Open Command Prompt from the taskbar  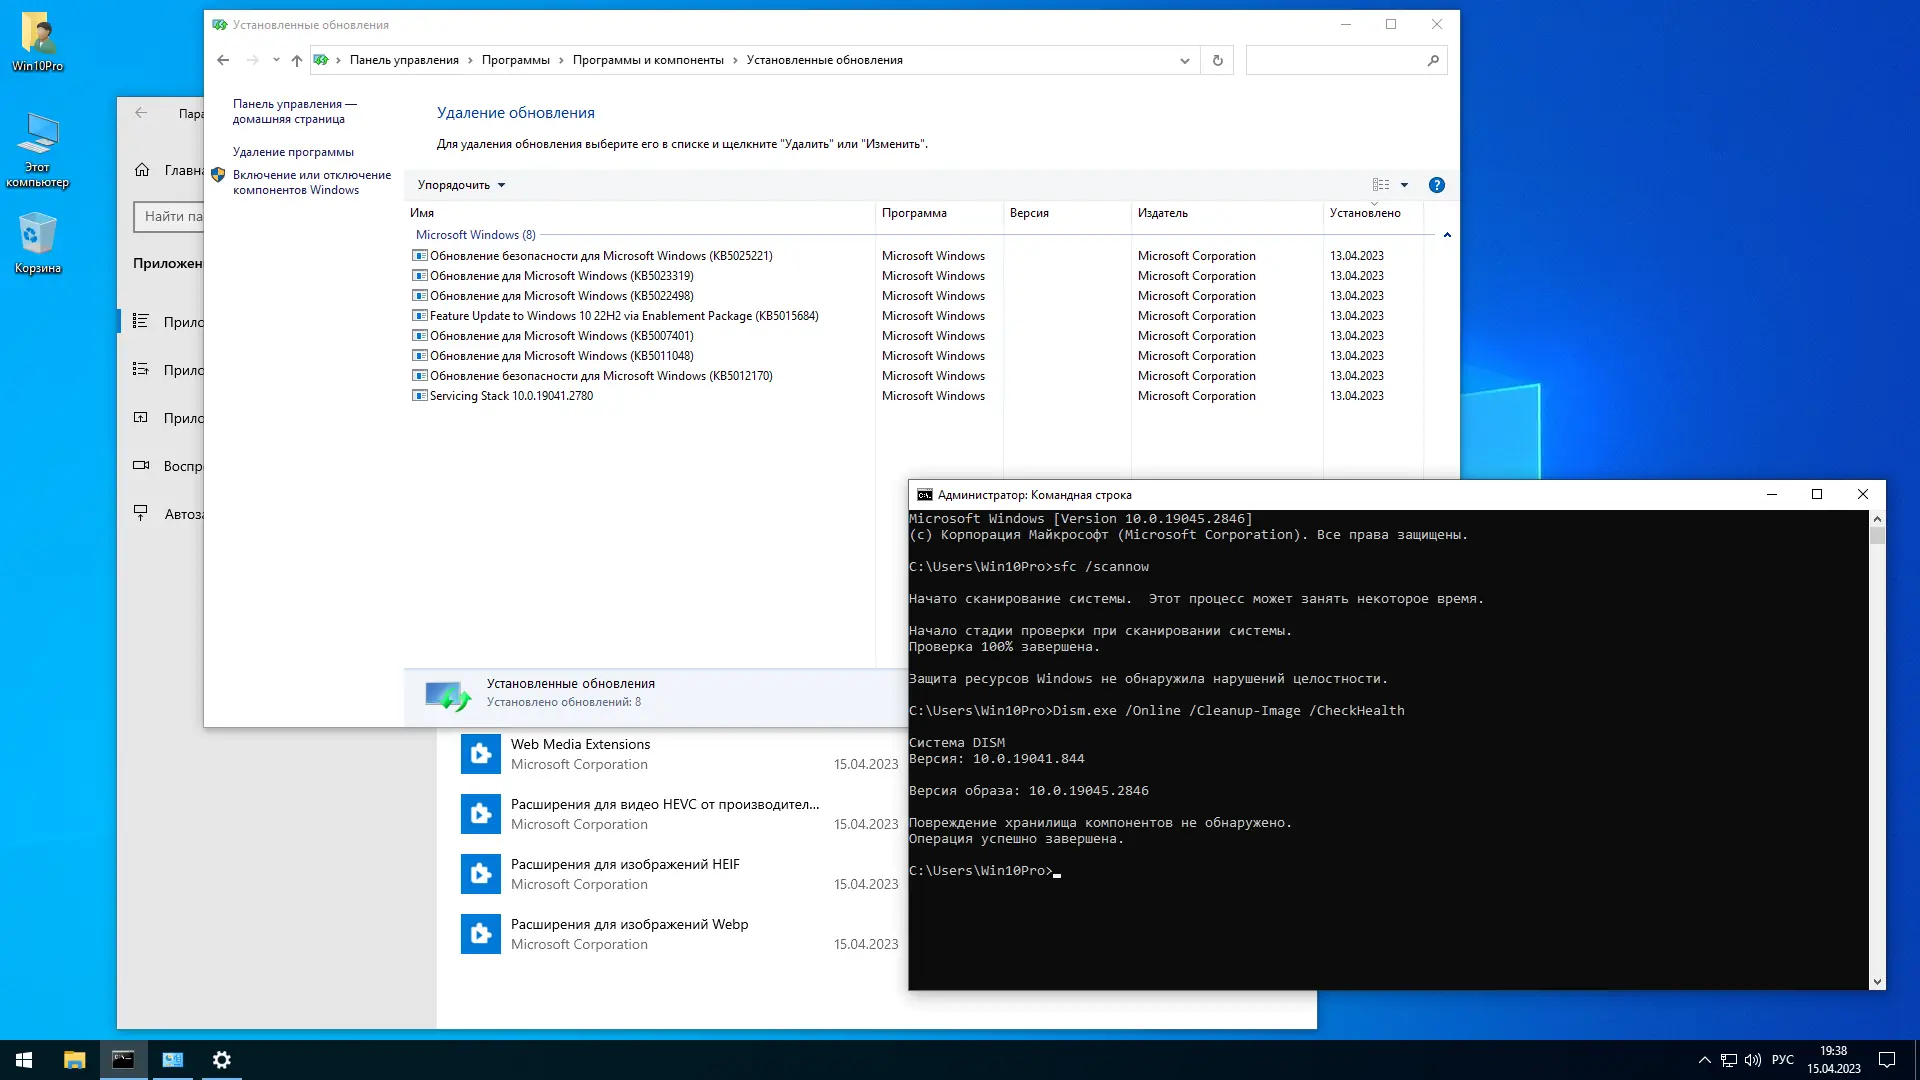coord(124,1059)
